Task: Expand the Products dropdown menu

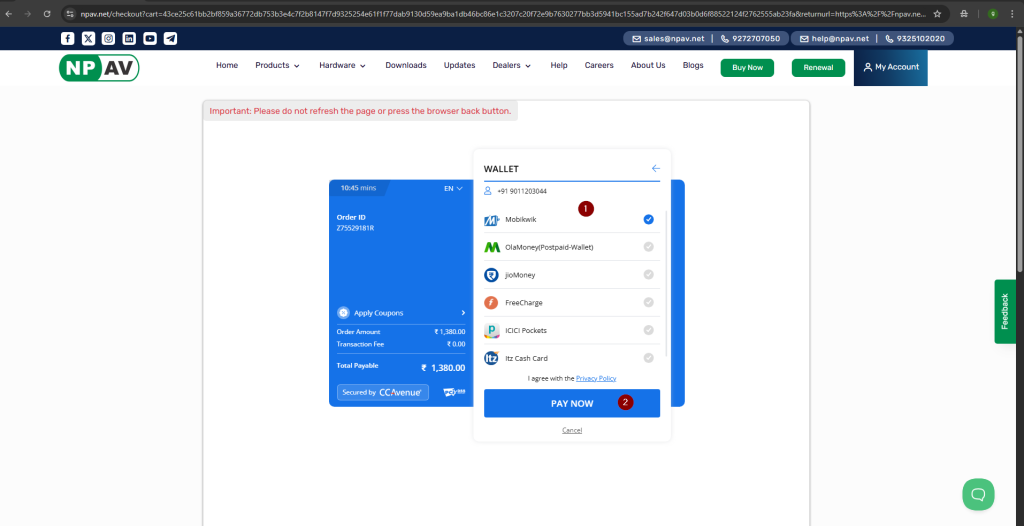Action: (x=277, y=66)
